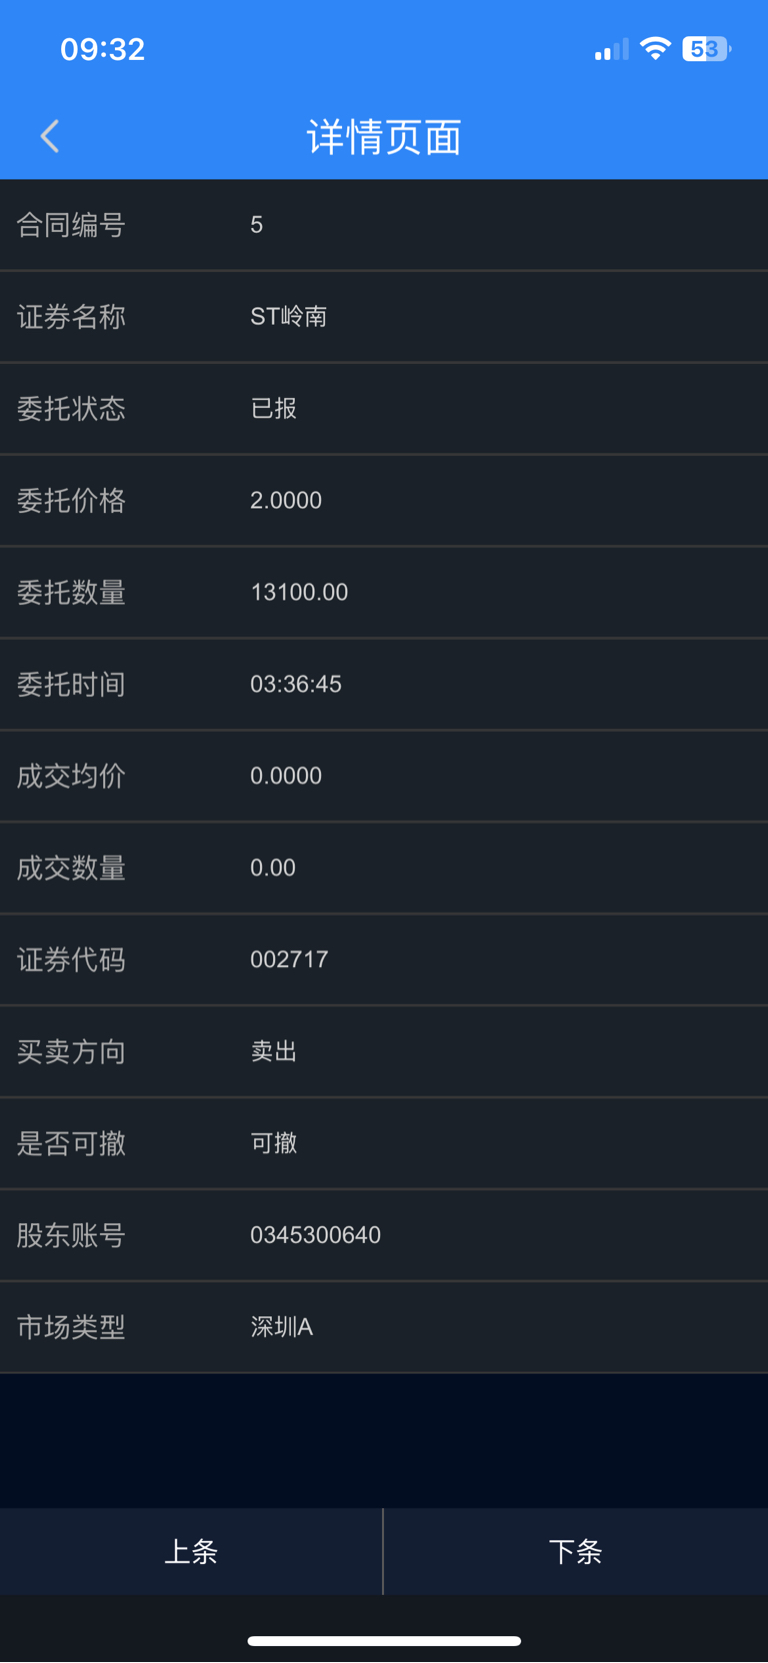Select the 委托时间 03:36:45 row
Viewport: 768px width, 1663px height.
384,684
